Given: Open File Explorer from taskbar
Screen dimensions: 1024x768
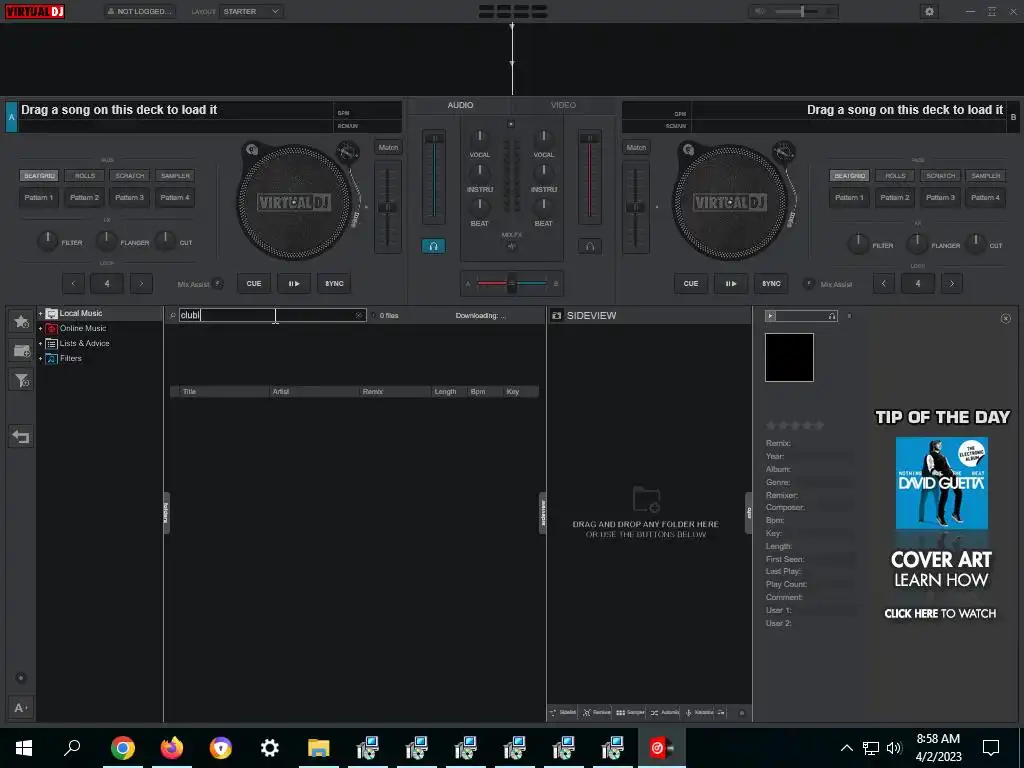Looking at the screenshot, I should tap(319, 748).
